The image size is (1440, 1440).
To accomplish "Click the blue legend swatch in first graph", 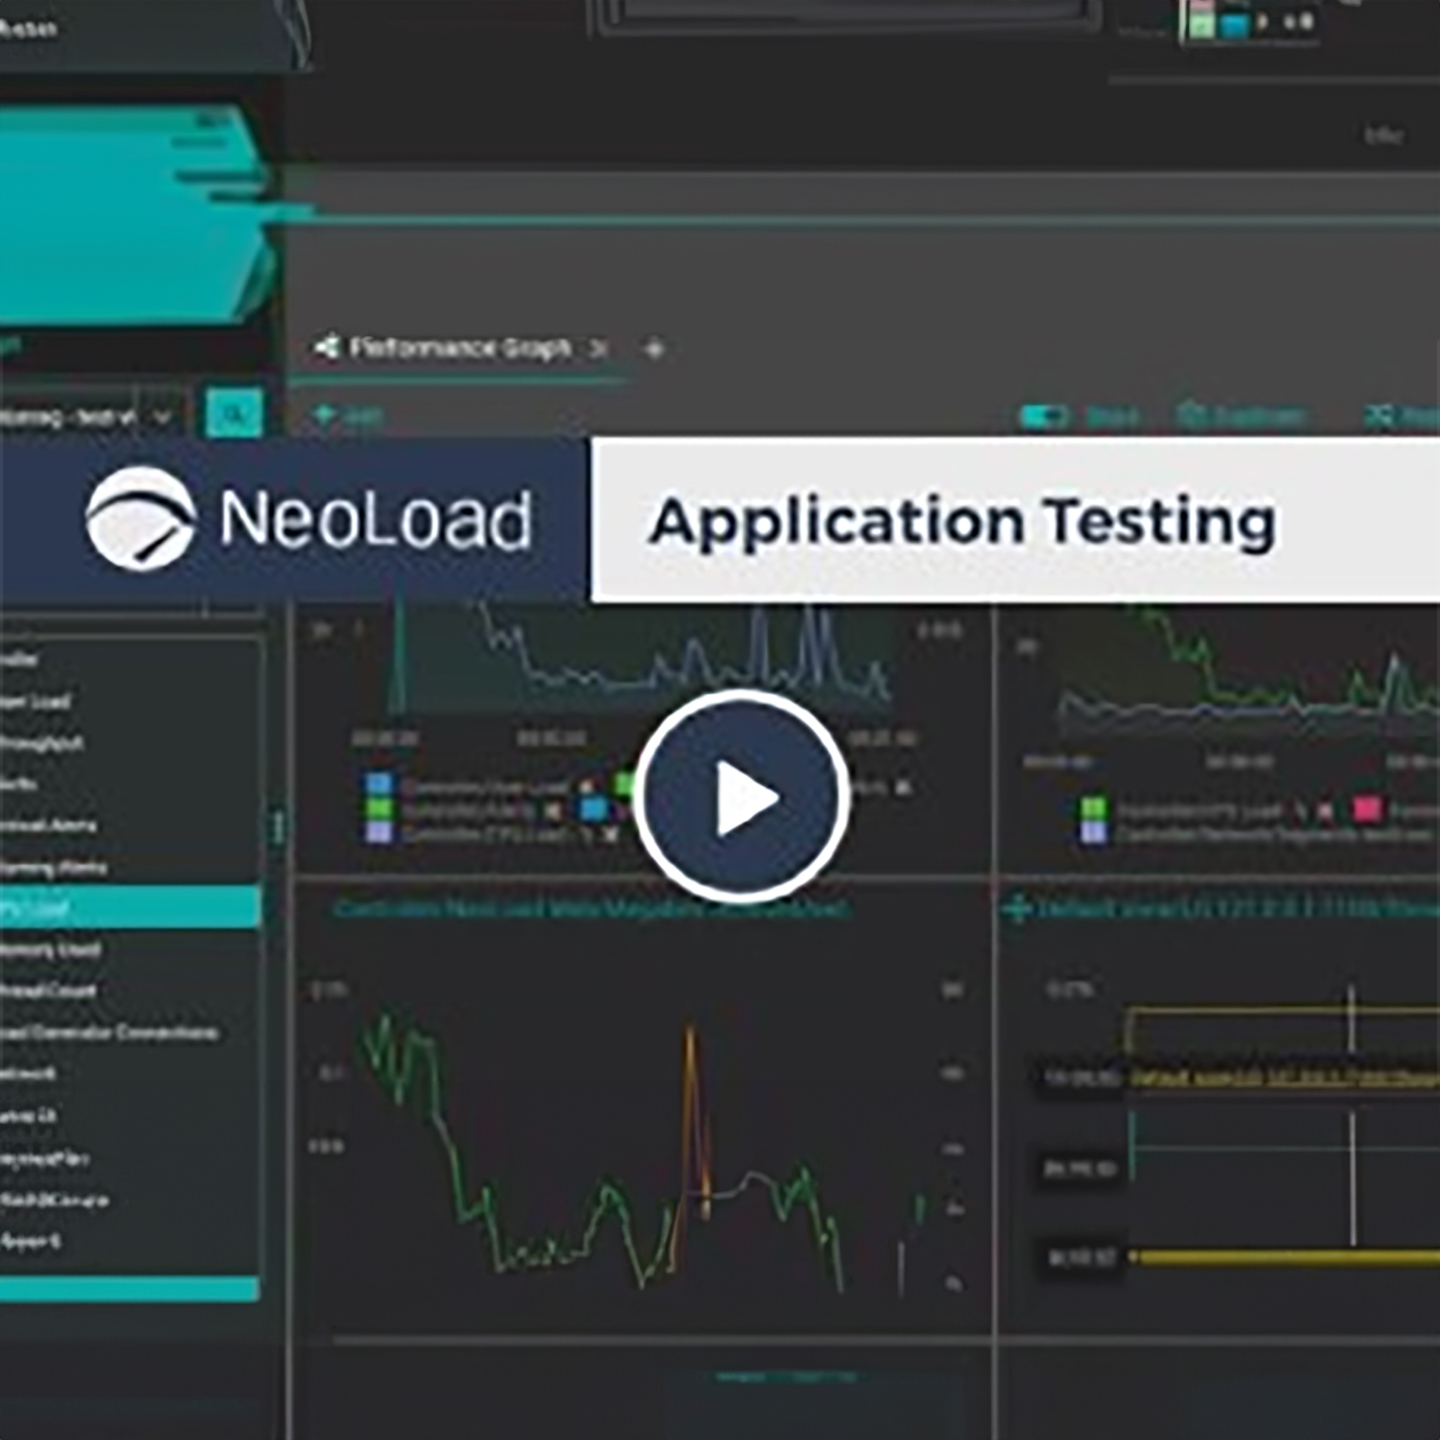I will (380, 785).
